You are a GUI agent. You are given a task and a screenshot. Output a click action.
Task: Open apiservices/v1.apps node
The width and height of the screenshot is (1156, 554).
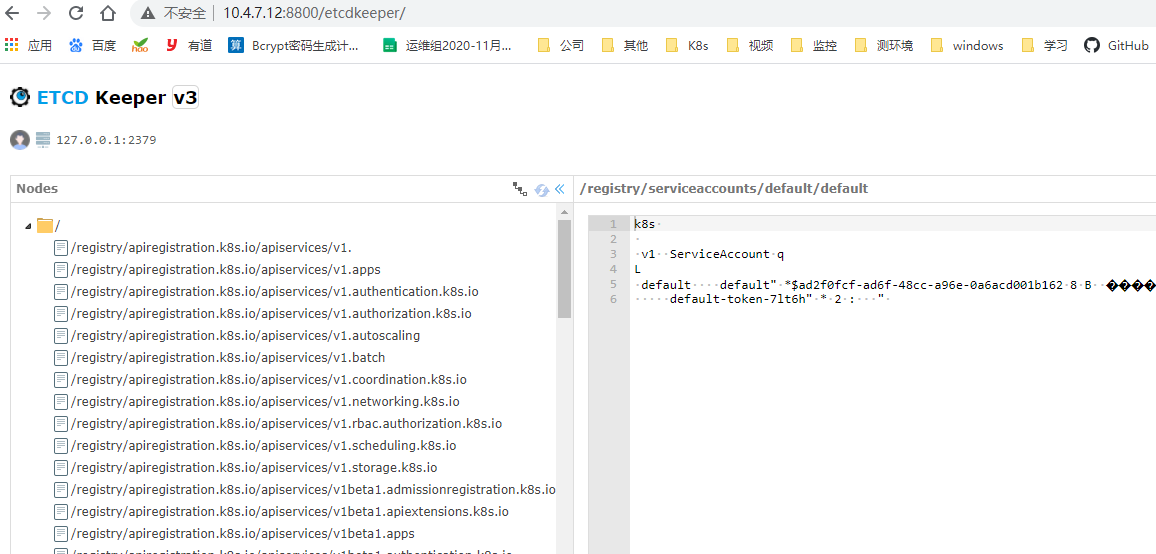(226, 270)
